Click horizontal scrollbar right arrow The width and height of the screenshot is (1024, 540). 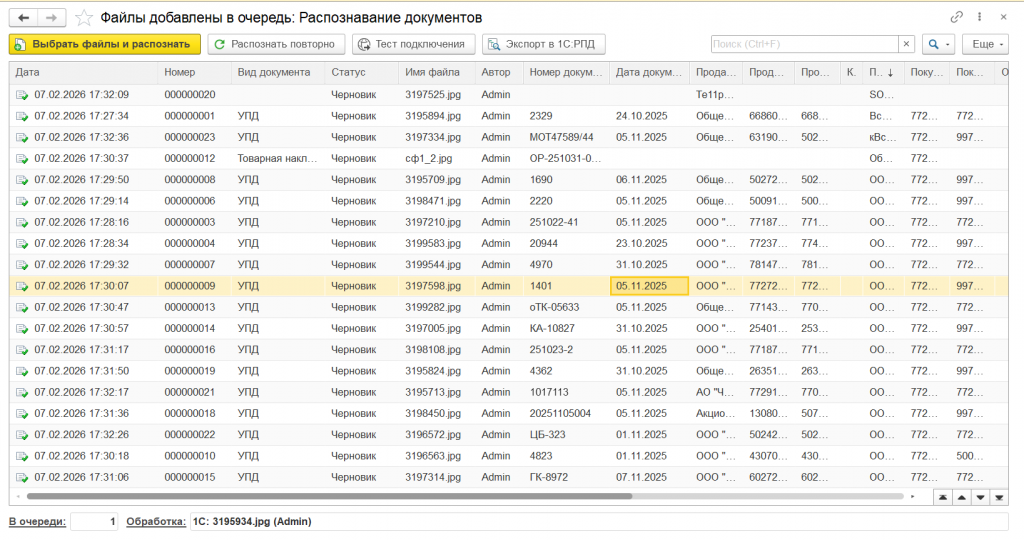click(x=913, y=497)
